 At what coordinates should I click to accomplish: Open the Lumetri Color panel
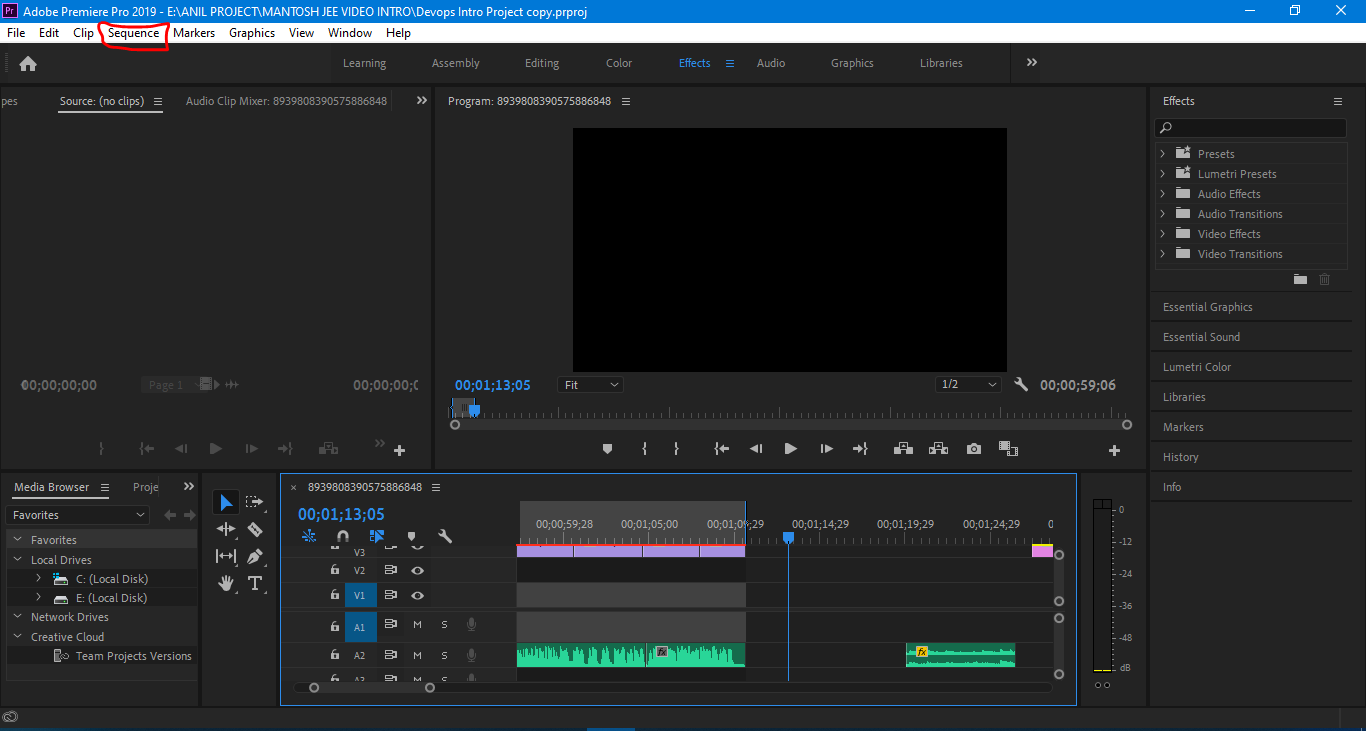[1197, 367]
